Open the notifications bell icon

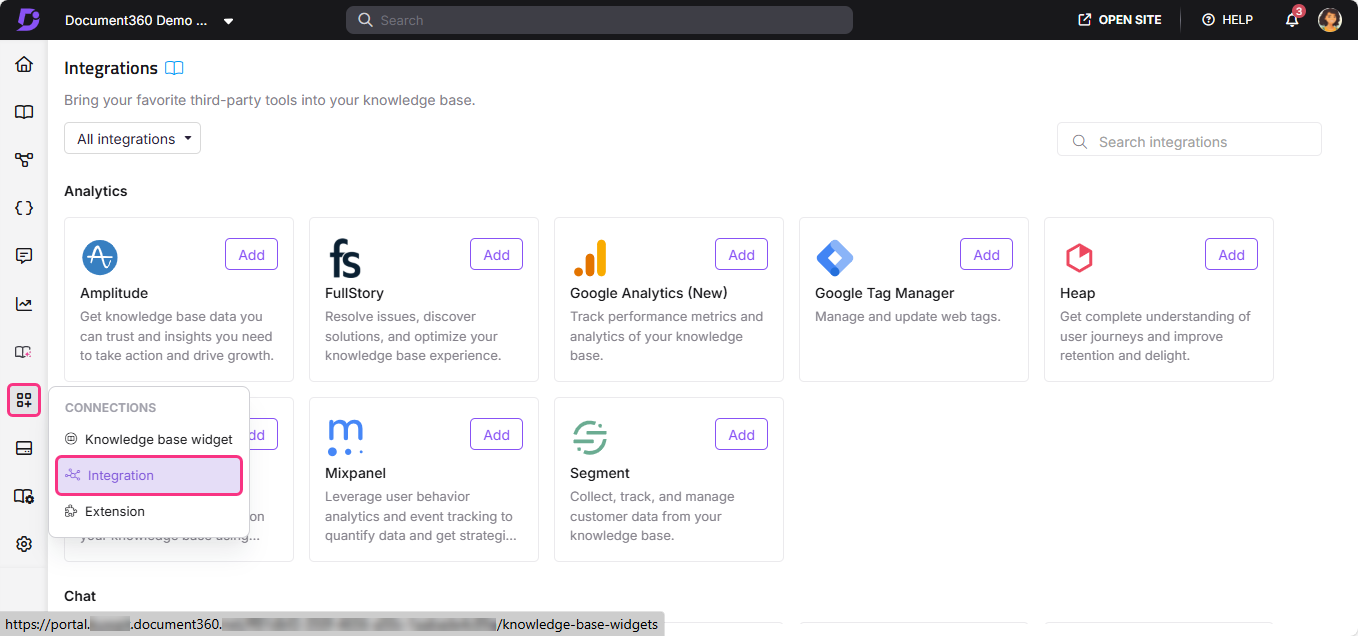(1291, 19)
